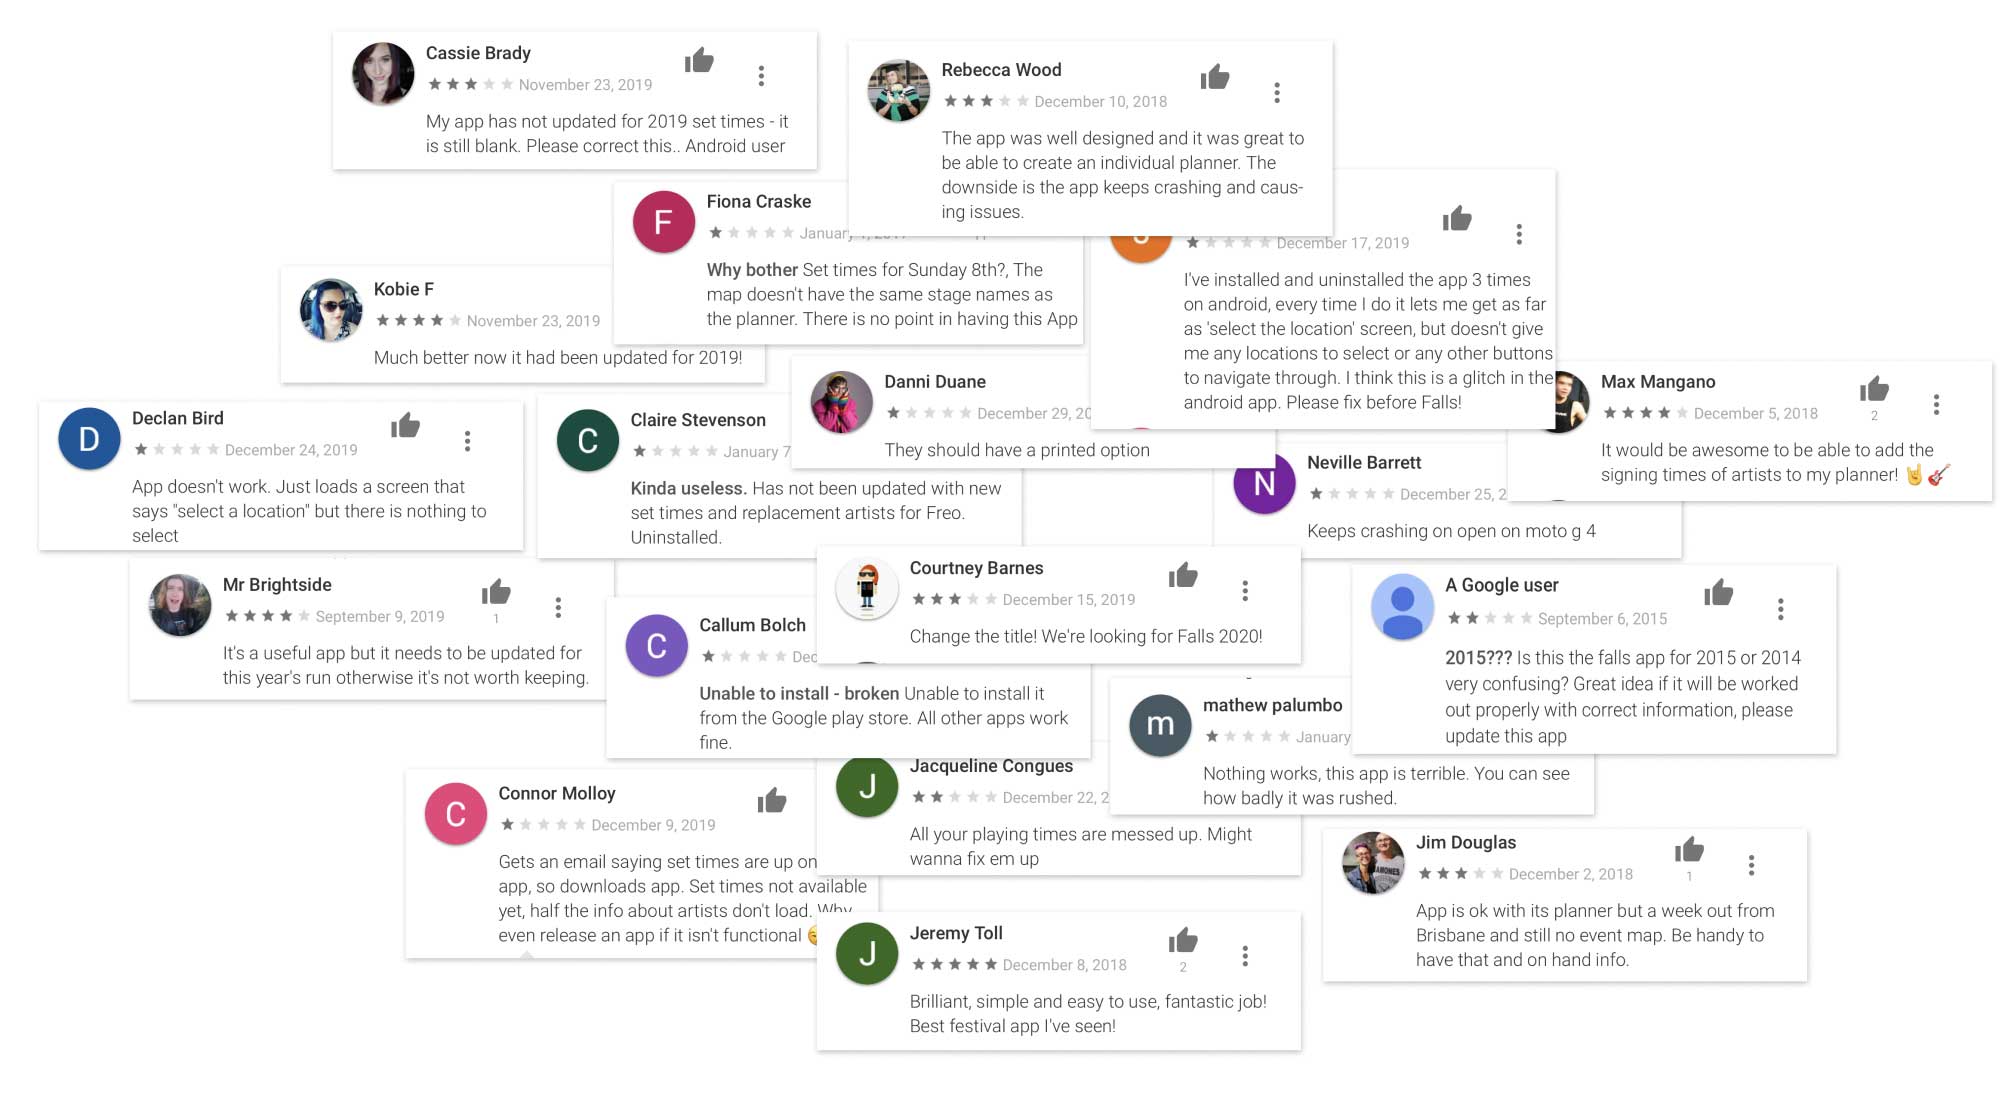Open more options on A Google user review
The width and height of the screenshot is (2016, 1104).
(x=1780, y=609)
